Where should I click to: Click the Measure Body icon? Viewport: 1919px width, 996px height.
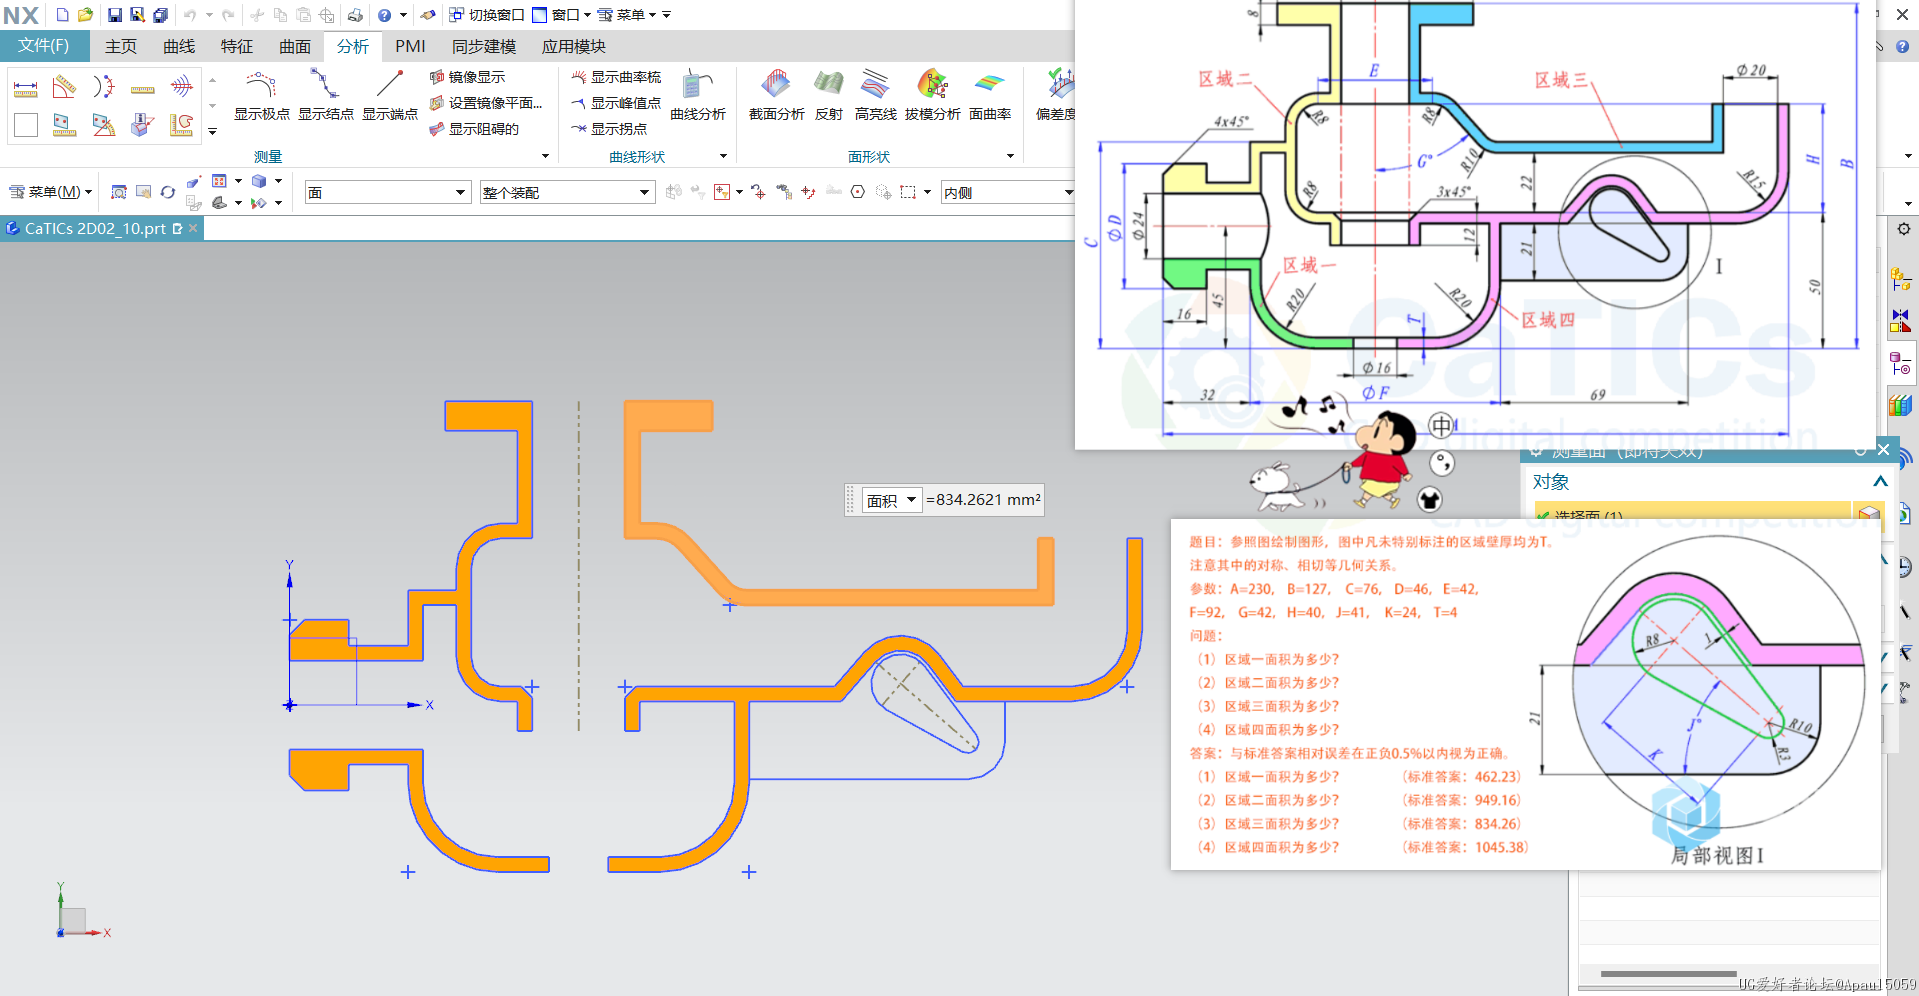point(143,125)
